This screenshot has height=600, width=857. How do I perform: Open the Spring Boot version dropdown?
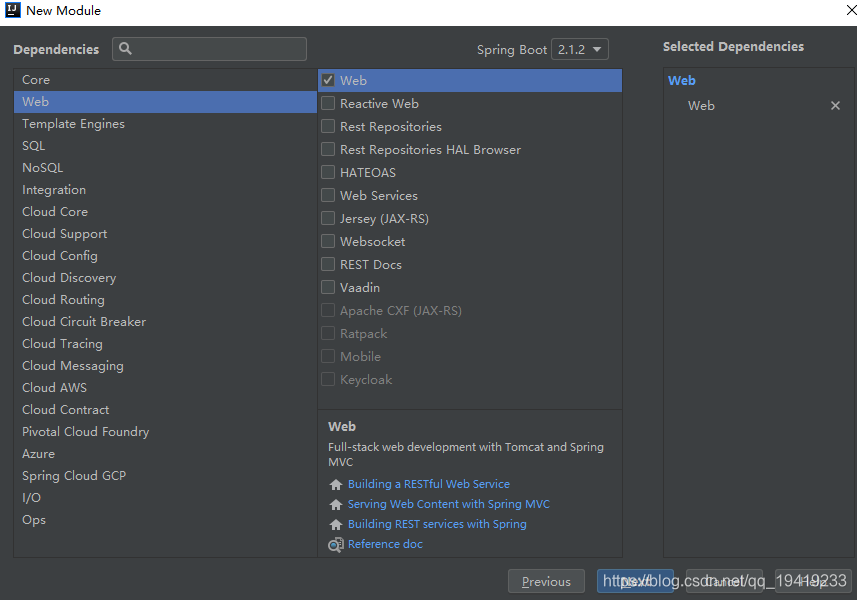click(580, 49)
